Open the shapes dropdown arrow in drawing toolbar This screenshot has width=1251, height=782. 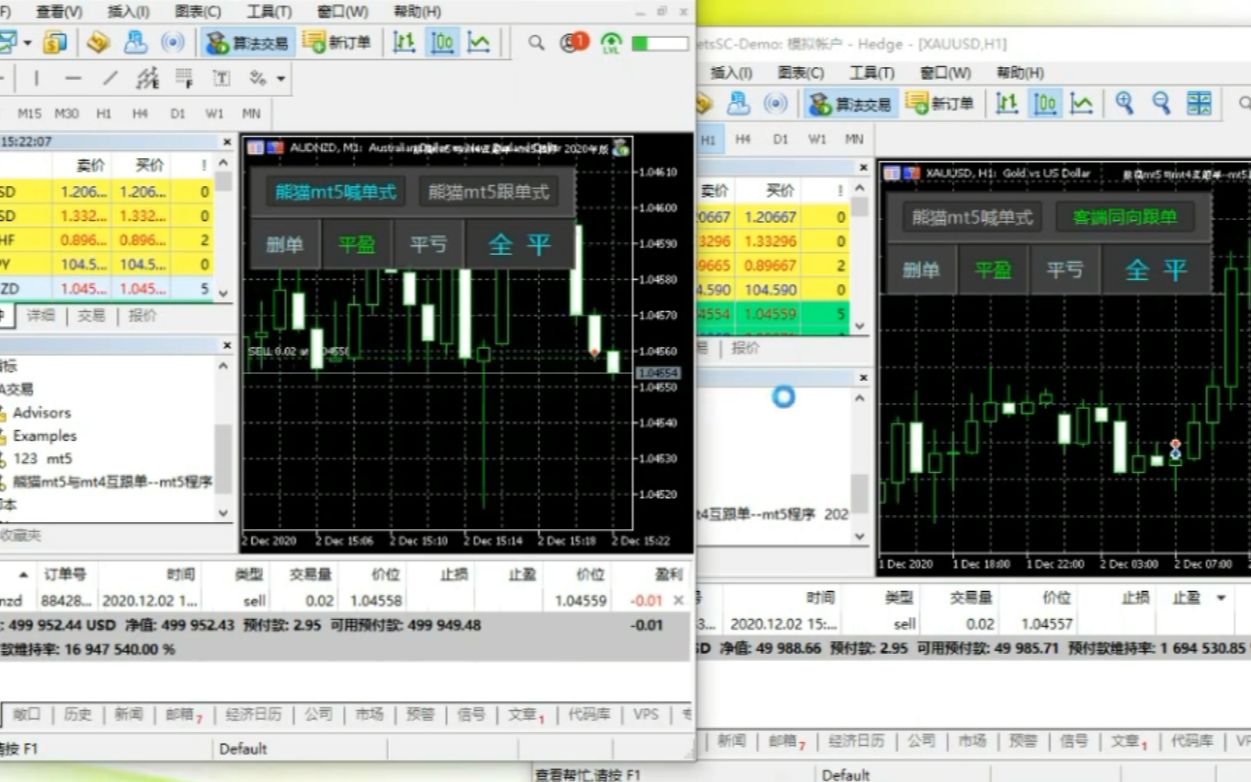[281, 78]
